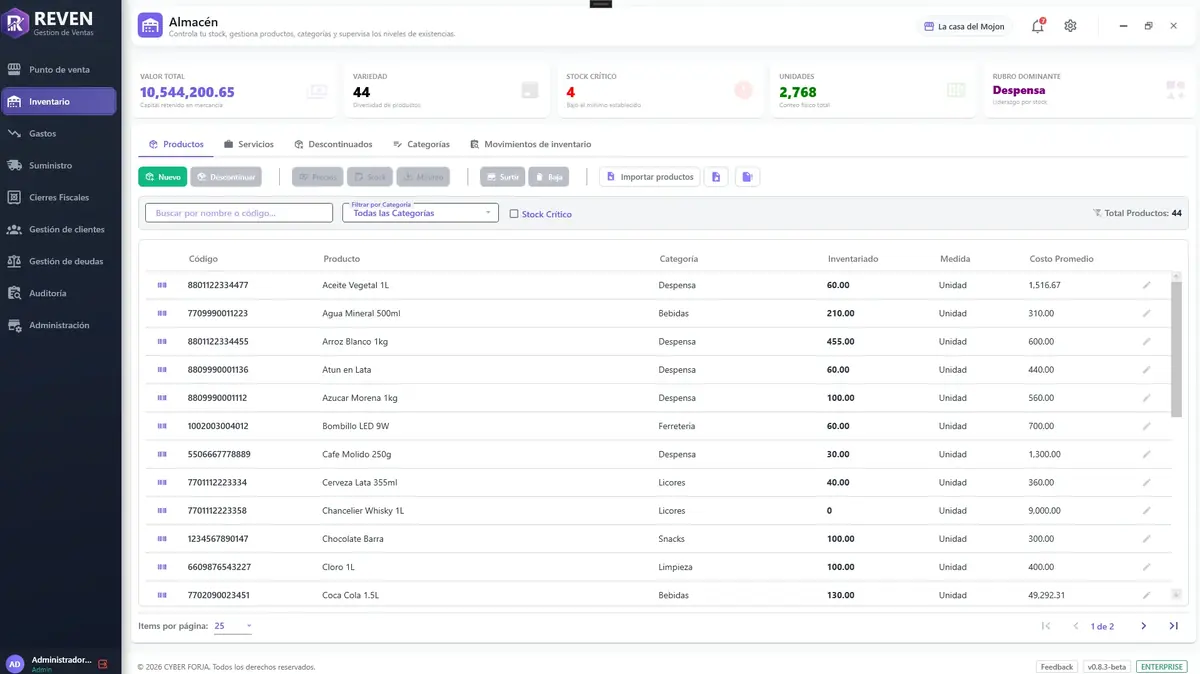The height and width of the screenshot is (674, 1200).
Task: Select the Coca Cola 1.5L product name
Action: click(350, 595)
